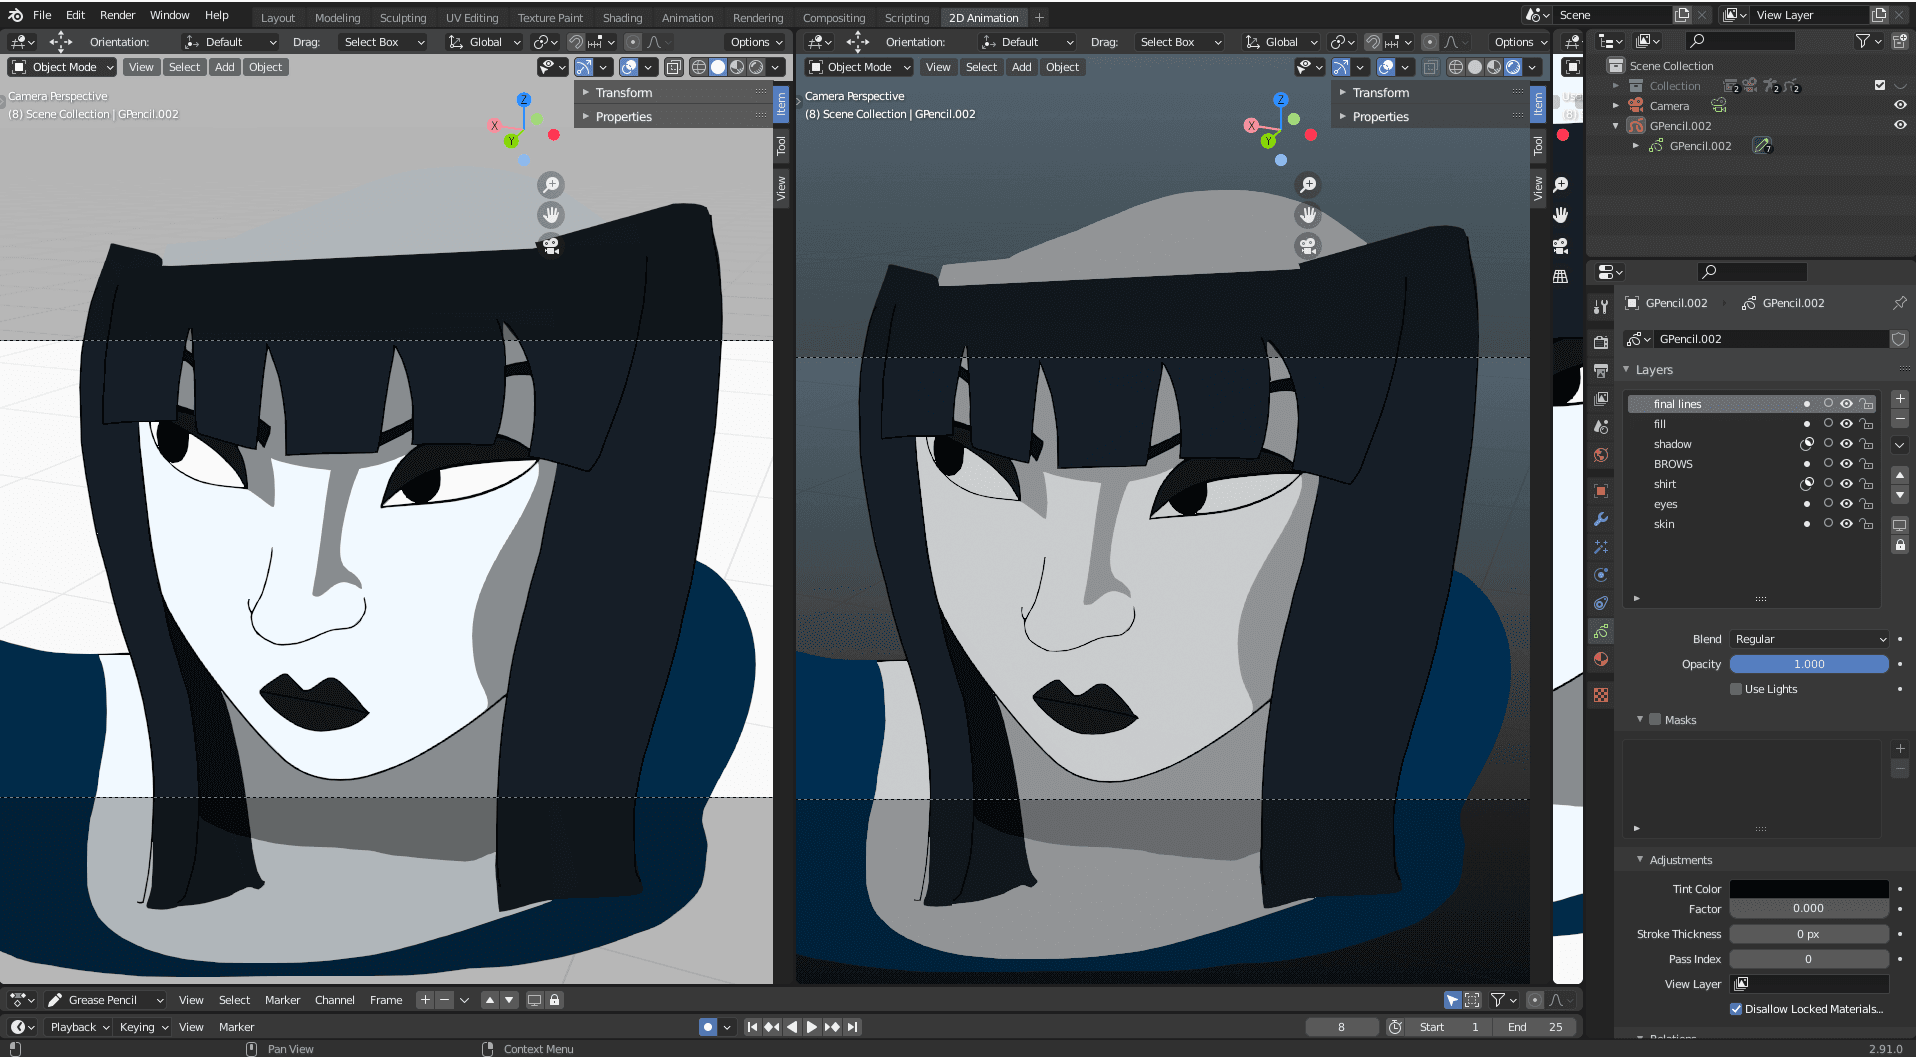Open the Texture properties checker icon
The height and width of the screenshot is (1057, 1916).
[1601, 694]
